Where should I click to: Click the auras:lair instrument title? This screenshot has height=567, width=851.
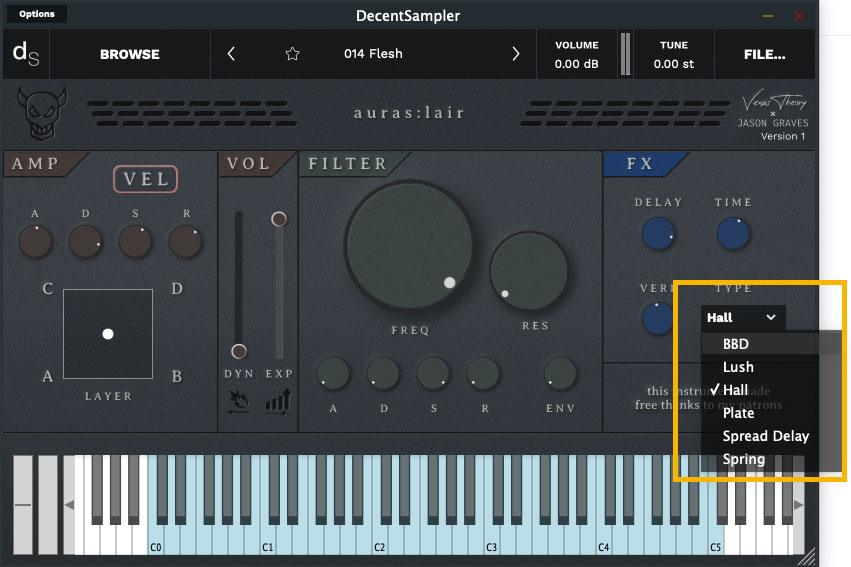[409, 113]
